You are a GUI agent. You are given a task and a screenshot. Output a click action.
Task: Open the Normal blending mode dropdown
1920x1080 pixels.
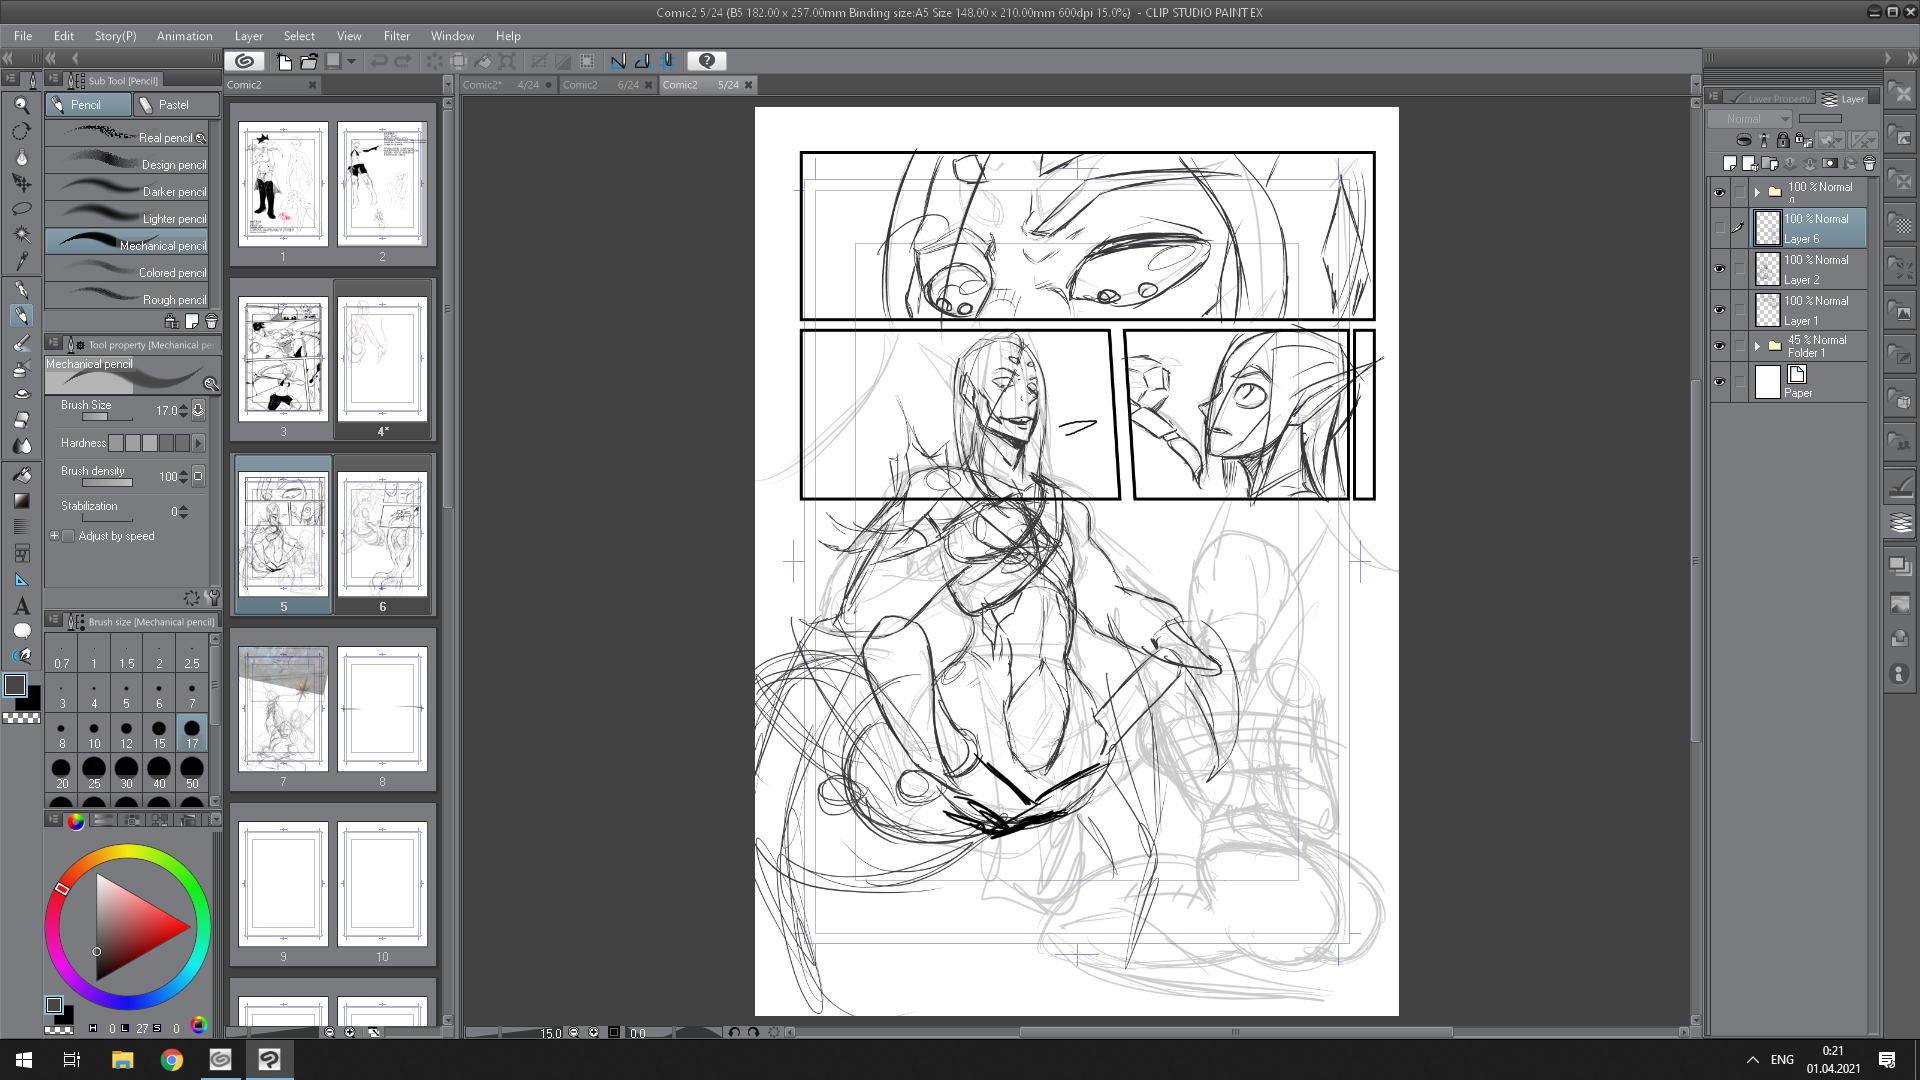(1750, 119)
